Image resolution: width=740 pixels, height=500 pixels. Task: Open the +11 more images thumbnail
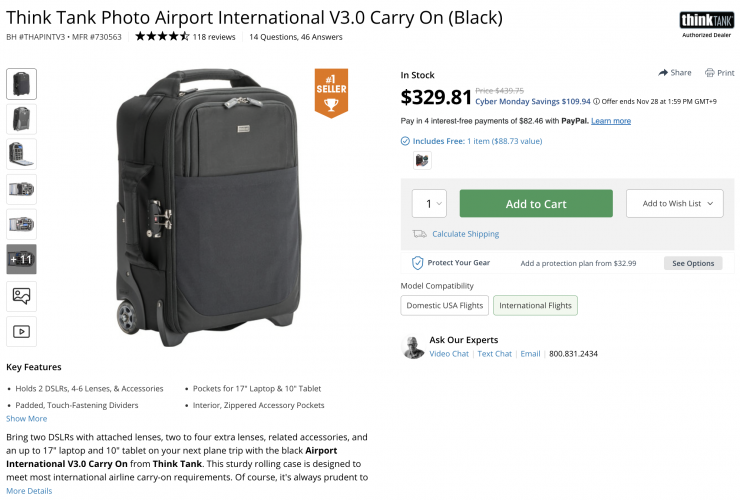click(x=21, y=259)
